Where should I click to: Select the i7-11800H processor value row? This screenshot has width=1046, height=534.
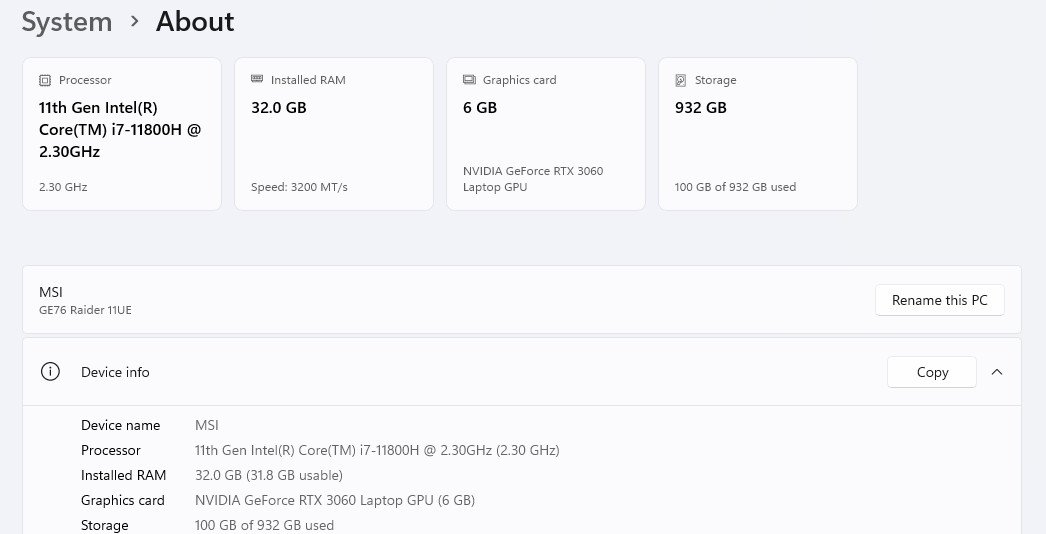(377, 451)
